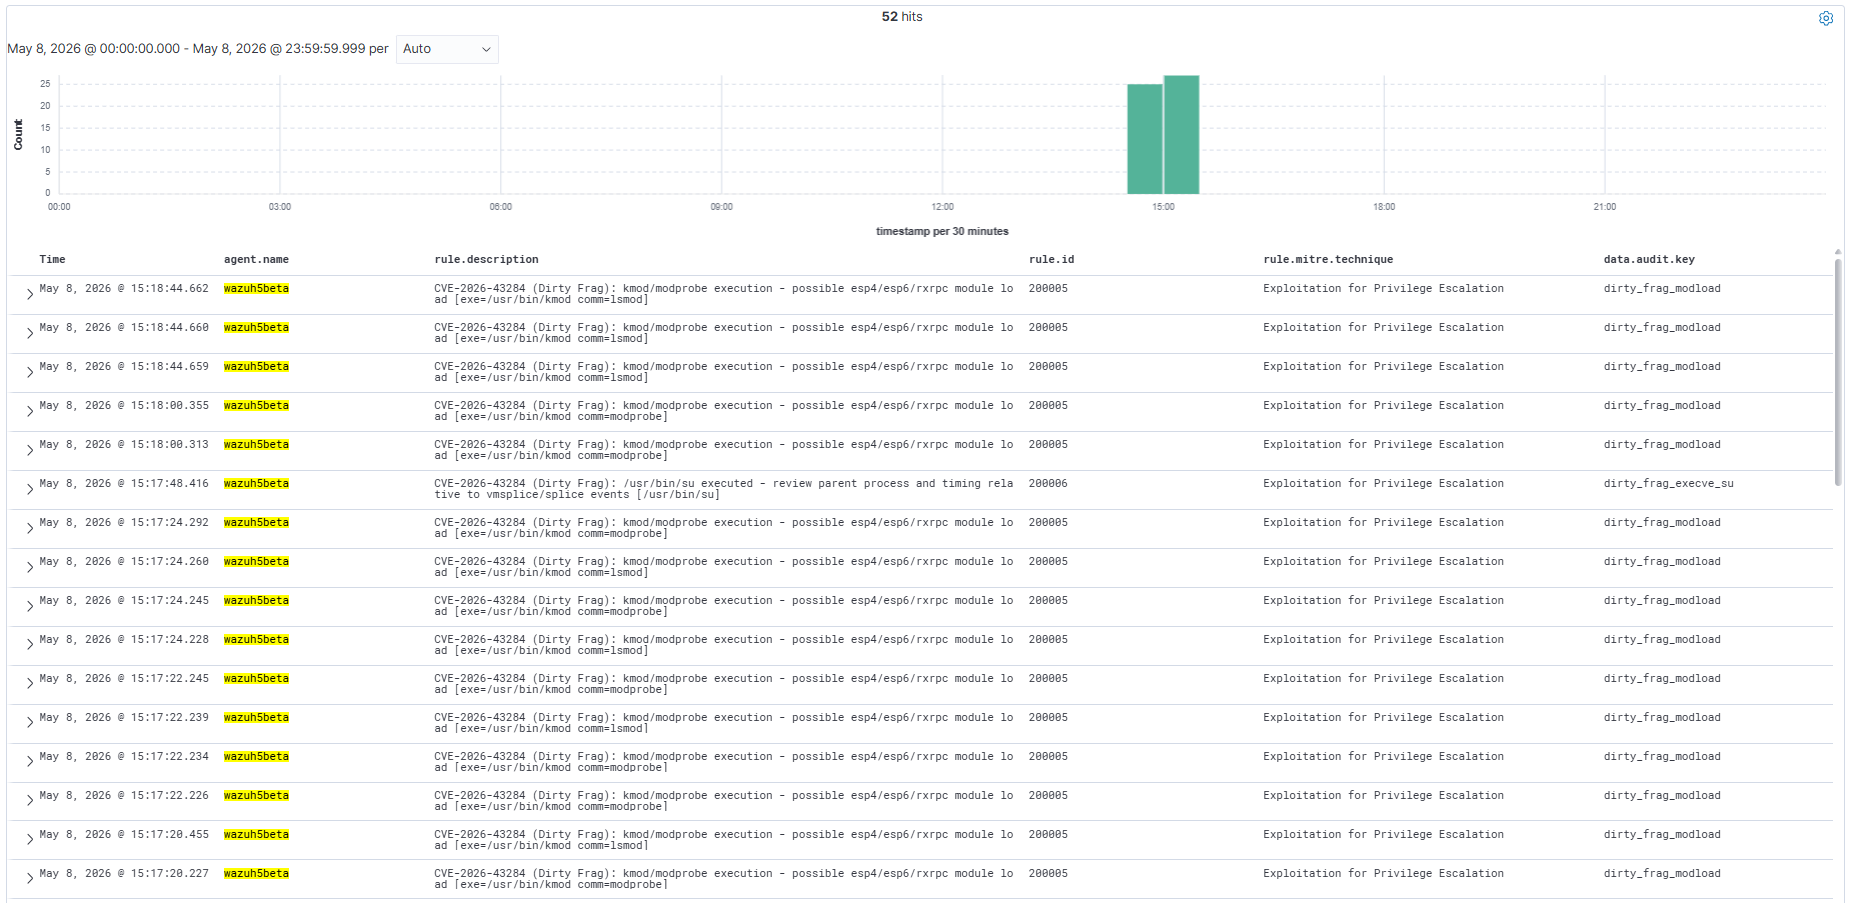Expand the row at 15:17:20.455
Image resolution: width=1851 pixels, height=903 pixels.
coord(30,840)
